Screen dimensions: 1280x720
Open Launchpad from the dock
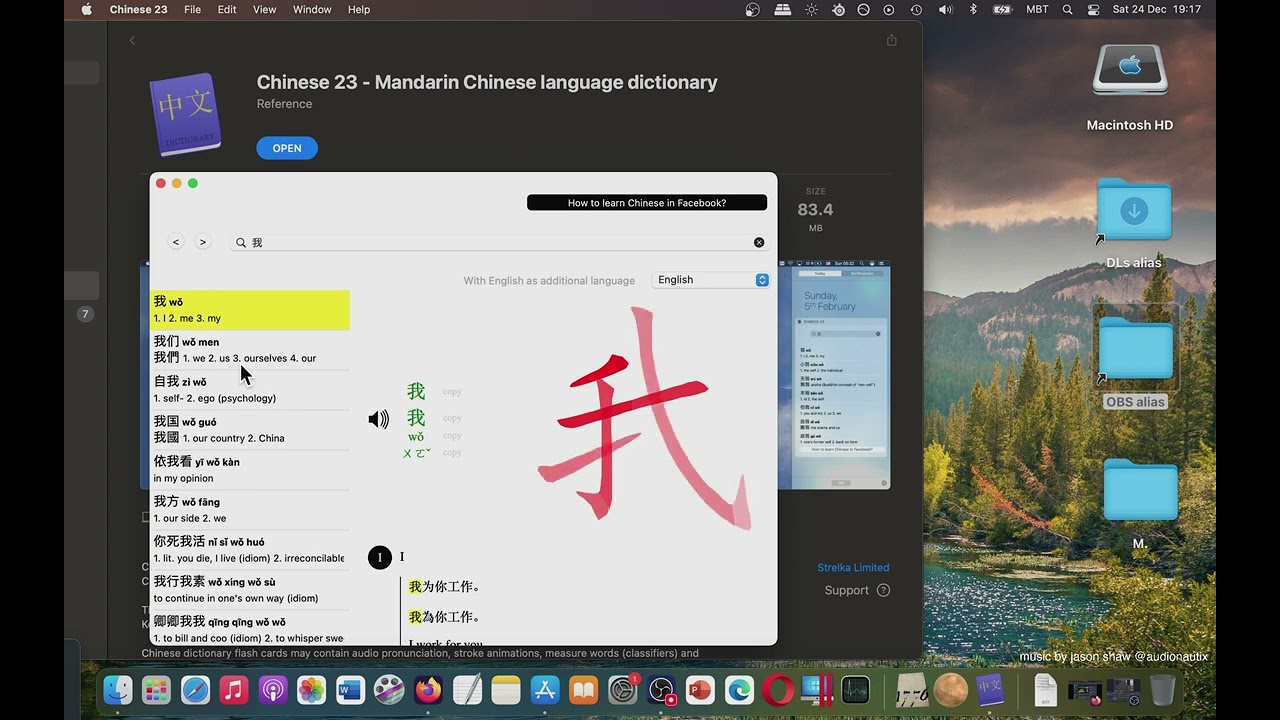156,690
